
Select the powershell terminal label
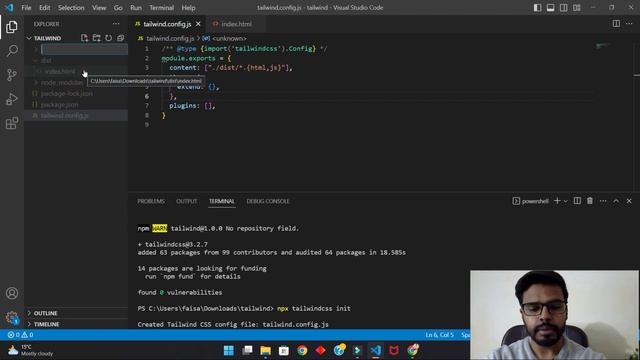[530, 201]
